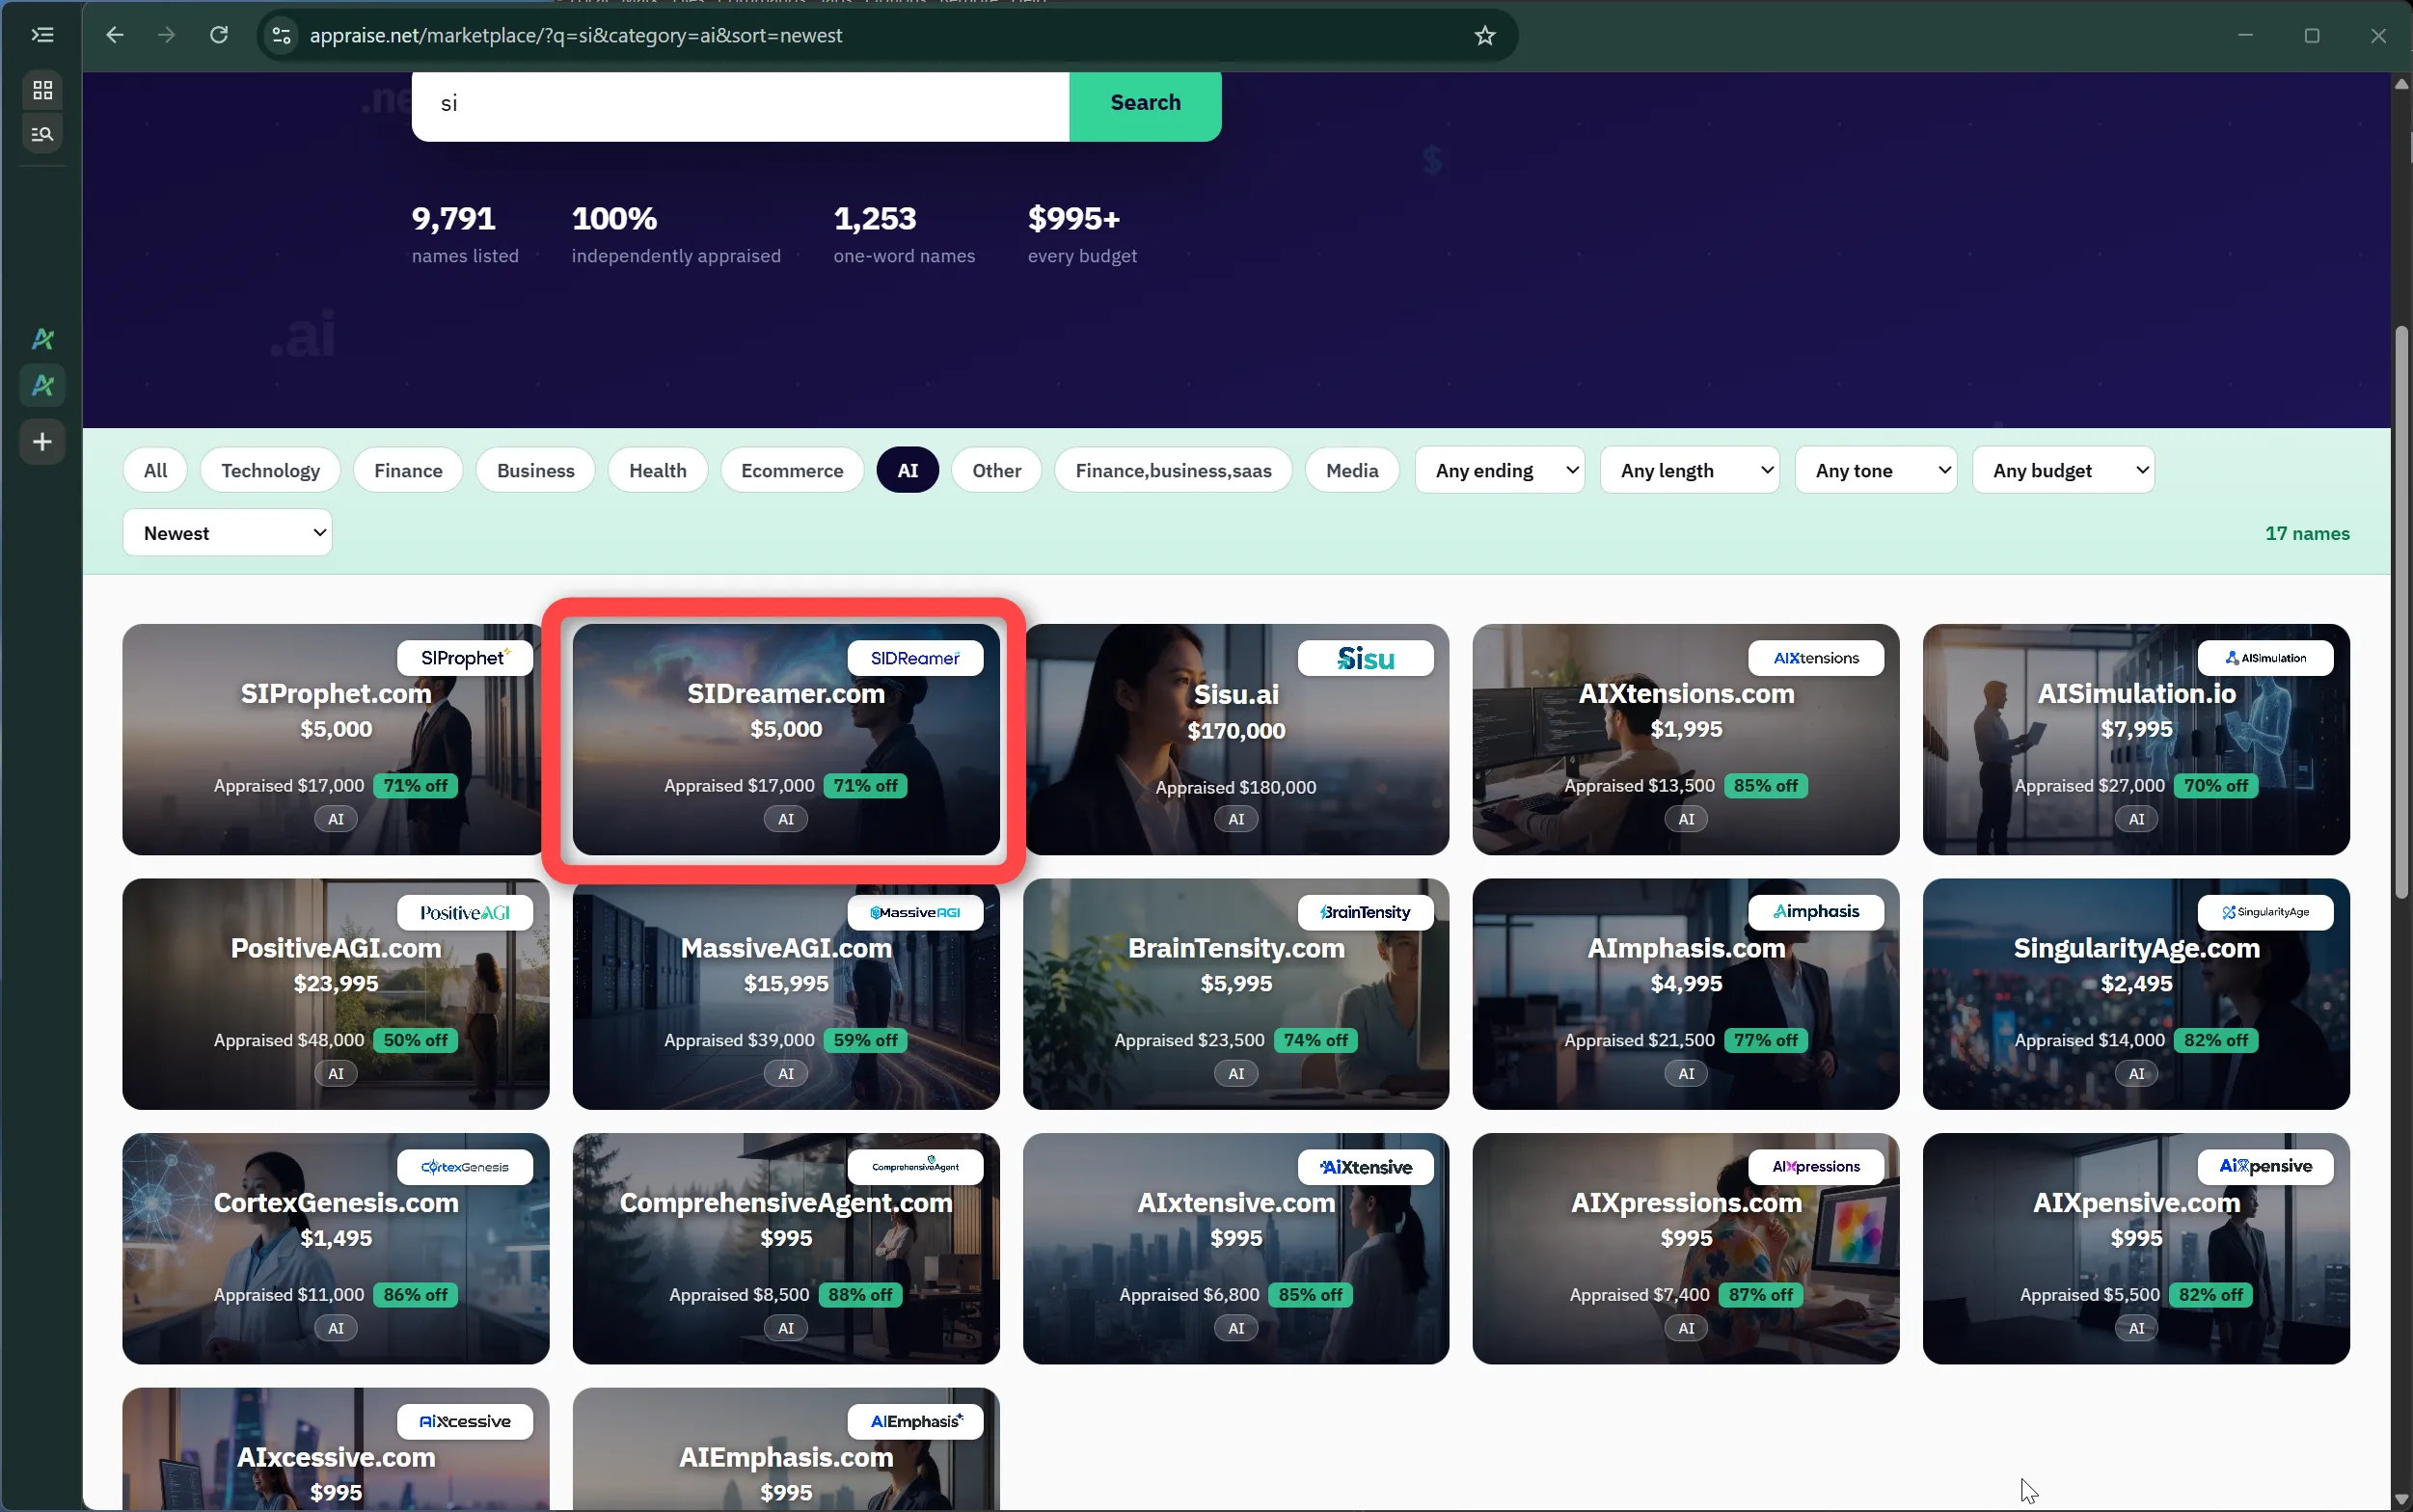
Task: Bookmark this page with the star icon
Action: (x=1484, y=36)
